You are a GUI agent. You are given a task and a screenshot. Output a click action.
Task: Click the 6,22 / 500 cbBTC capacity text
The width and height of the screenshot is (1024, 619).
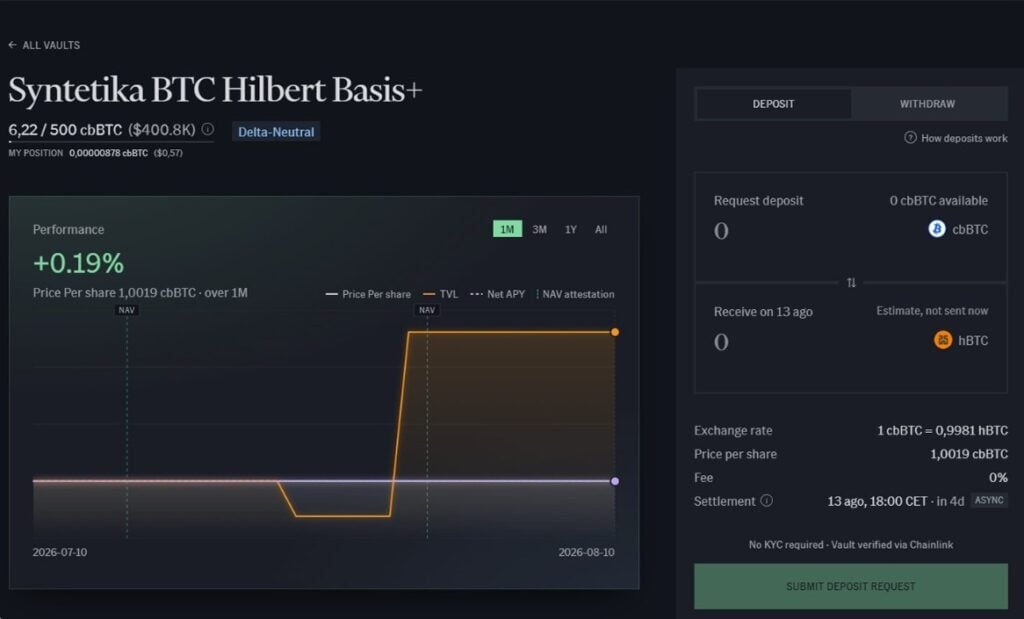65,130
